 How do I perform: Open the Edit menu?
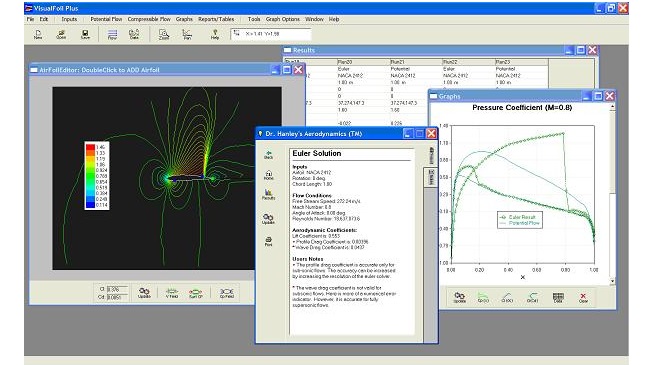click(44, 19)
